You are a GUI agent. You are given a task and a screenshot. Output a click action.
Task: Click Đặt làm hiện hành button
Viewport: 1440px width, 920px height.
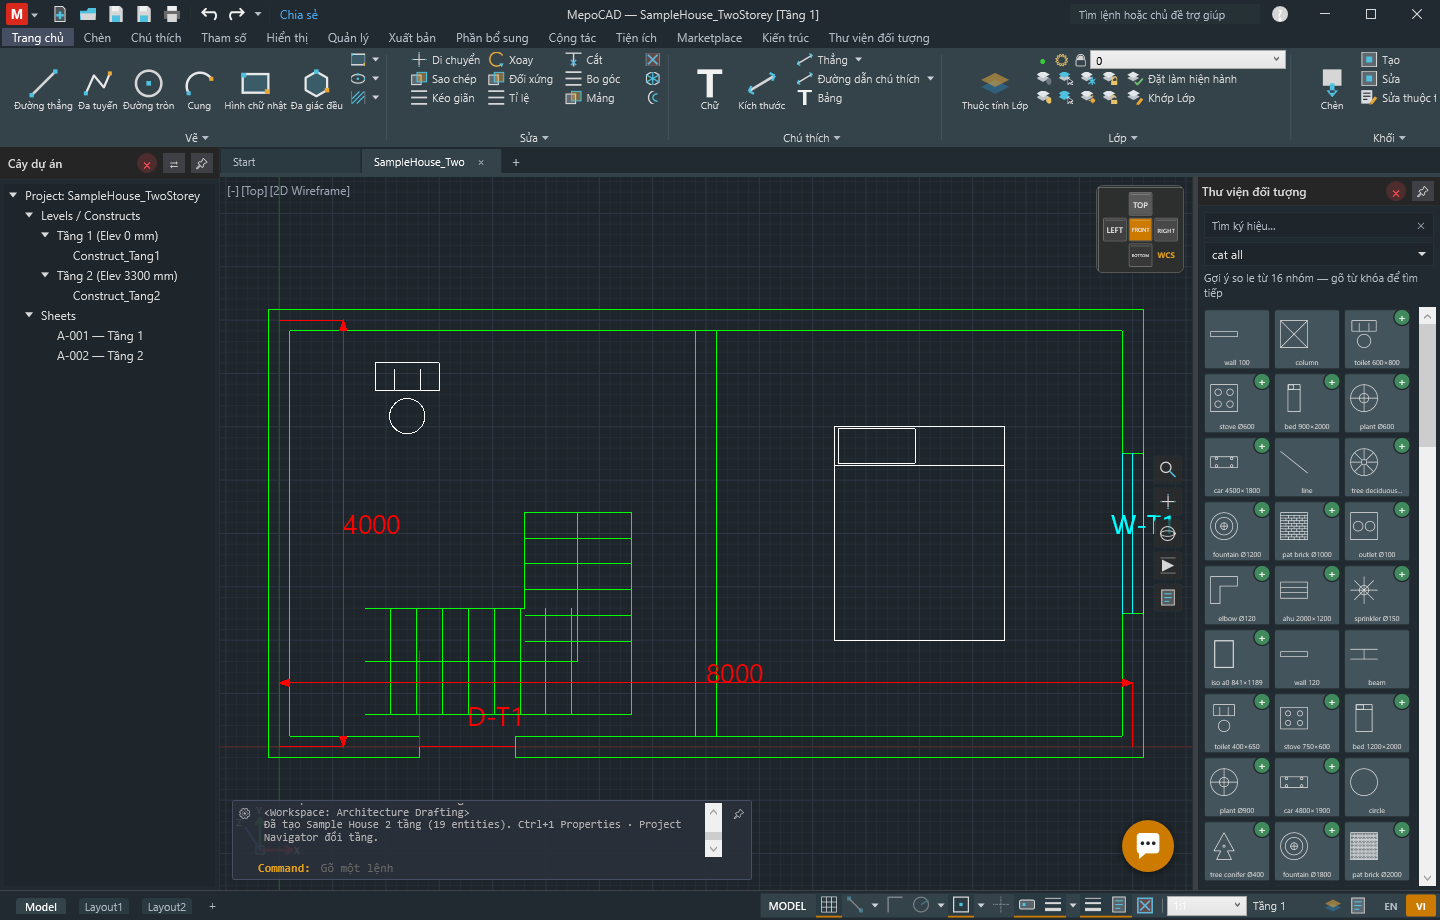(x=1182, y=79)
